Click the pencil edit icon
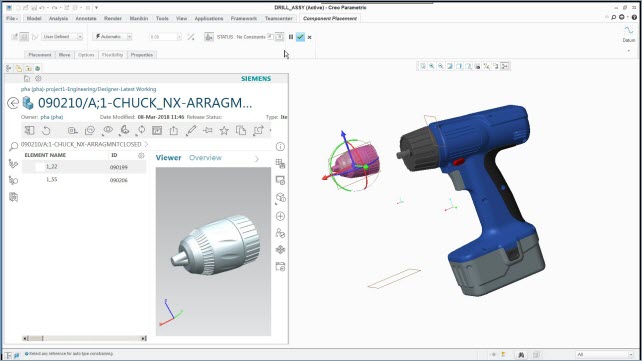The width and height of the screenshot is (642, 361). [x=191, y=131]
